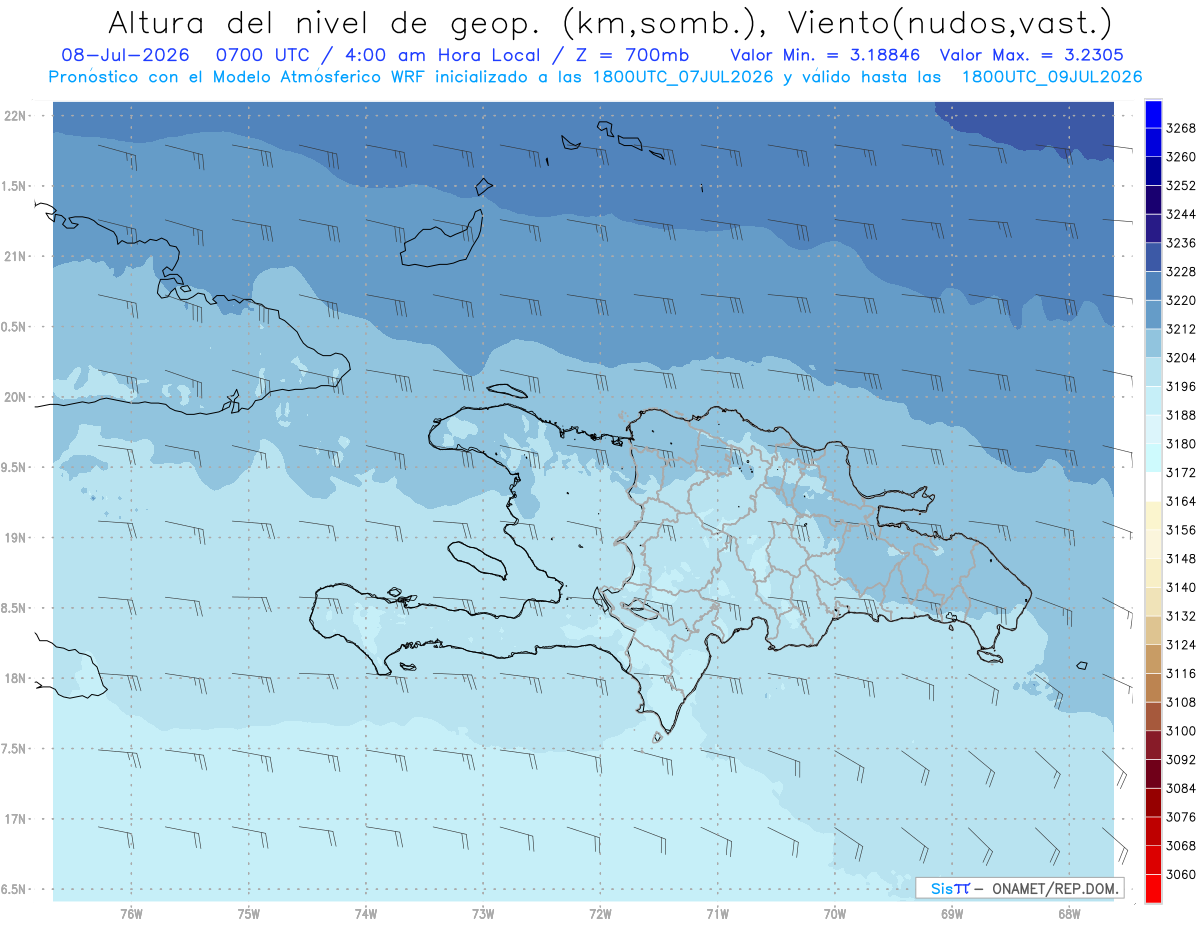Image resolution: width=1200 pixels, height=927 pixels.
Task: Click the '69W' longitude label
Action: click(952, 913)
